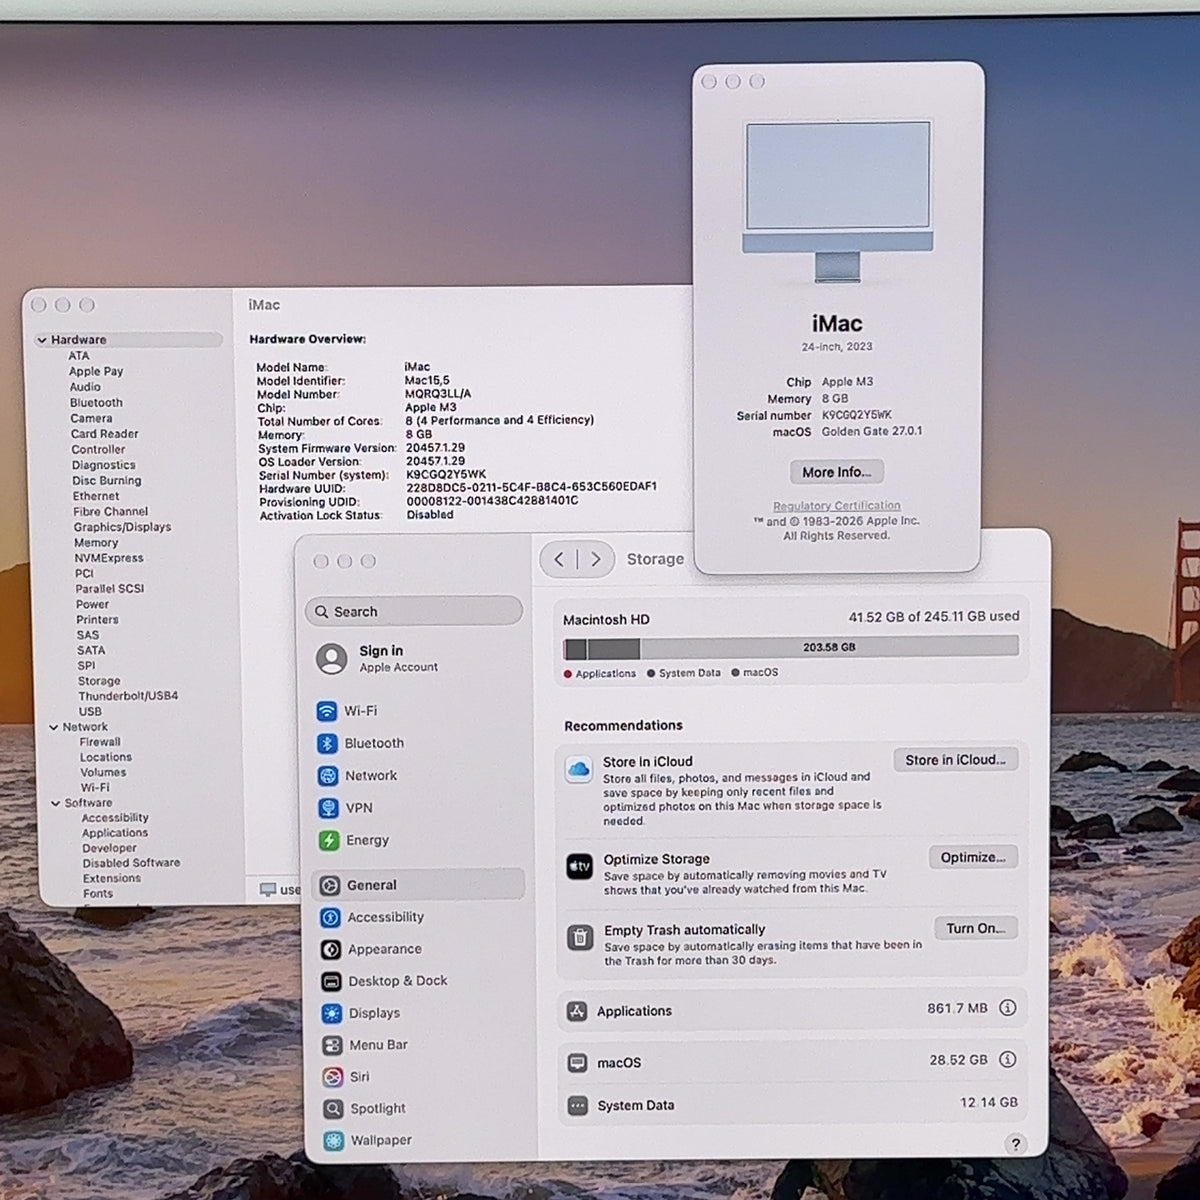This screenshot has width=1200, height=1200.
Task: Select Thunderbolt/USB4 in System Information sidebar
Action: point(128,696)
